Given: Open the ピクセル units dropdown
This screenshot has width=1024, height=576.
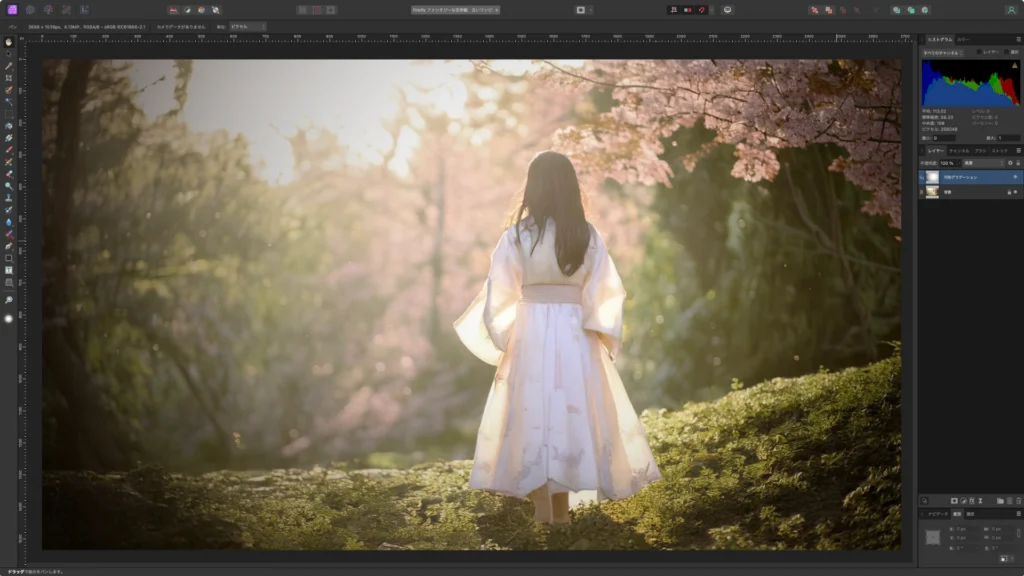Looking at the screenshot, I should (247, 27).
